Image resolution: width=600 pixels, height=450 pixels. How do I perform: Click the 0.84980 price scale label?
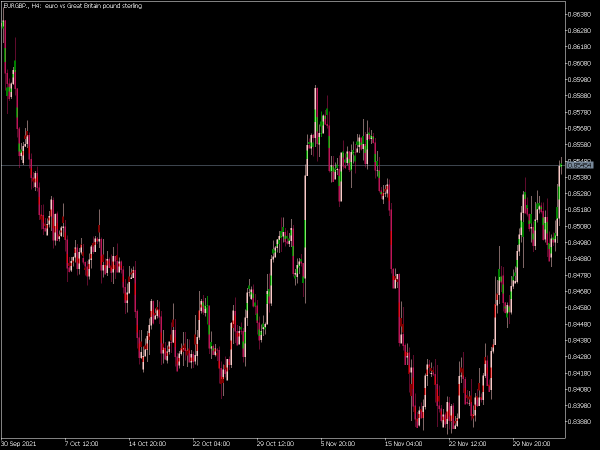click(x=579, y=243)
